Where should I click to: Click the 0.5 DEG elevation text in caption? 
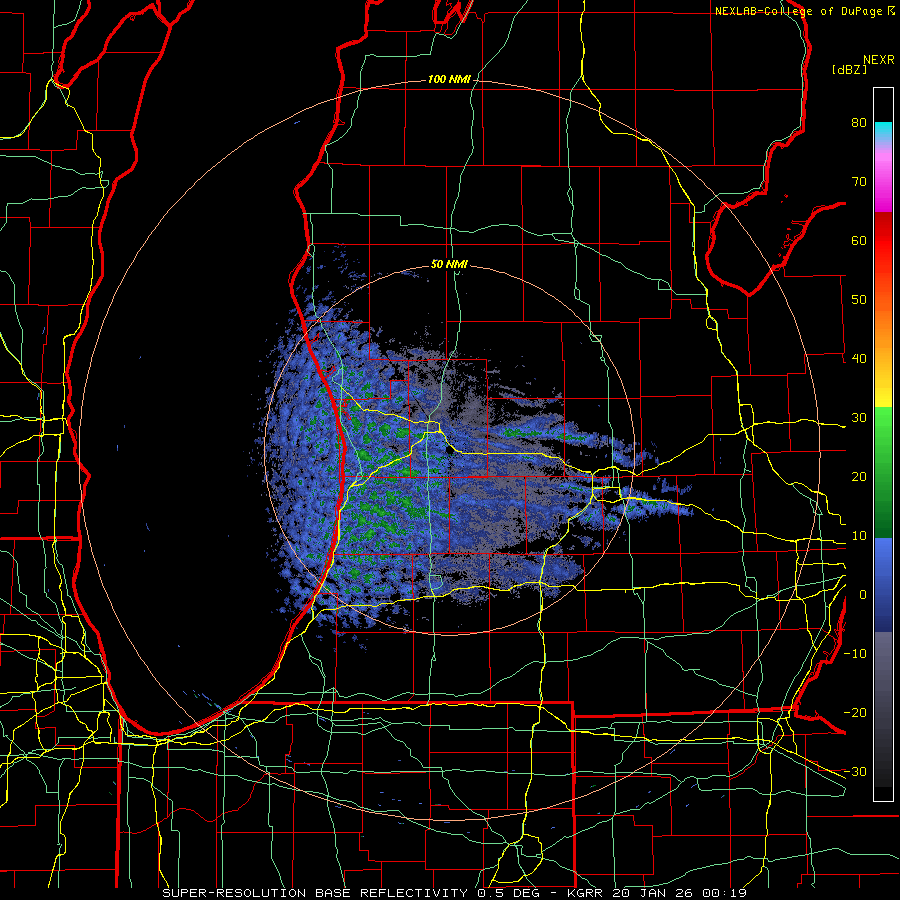click(511, 893)
